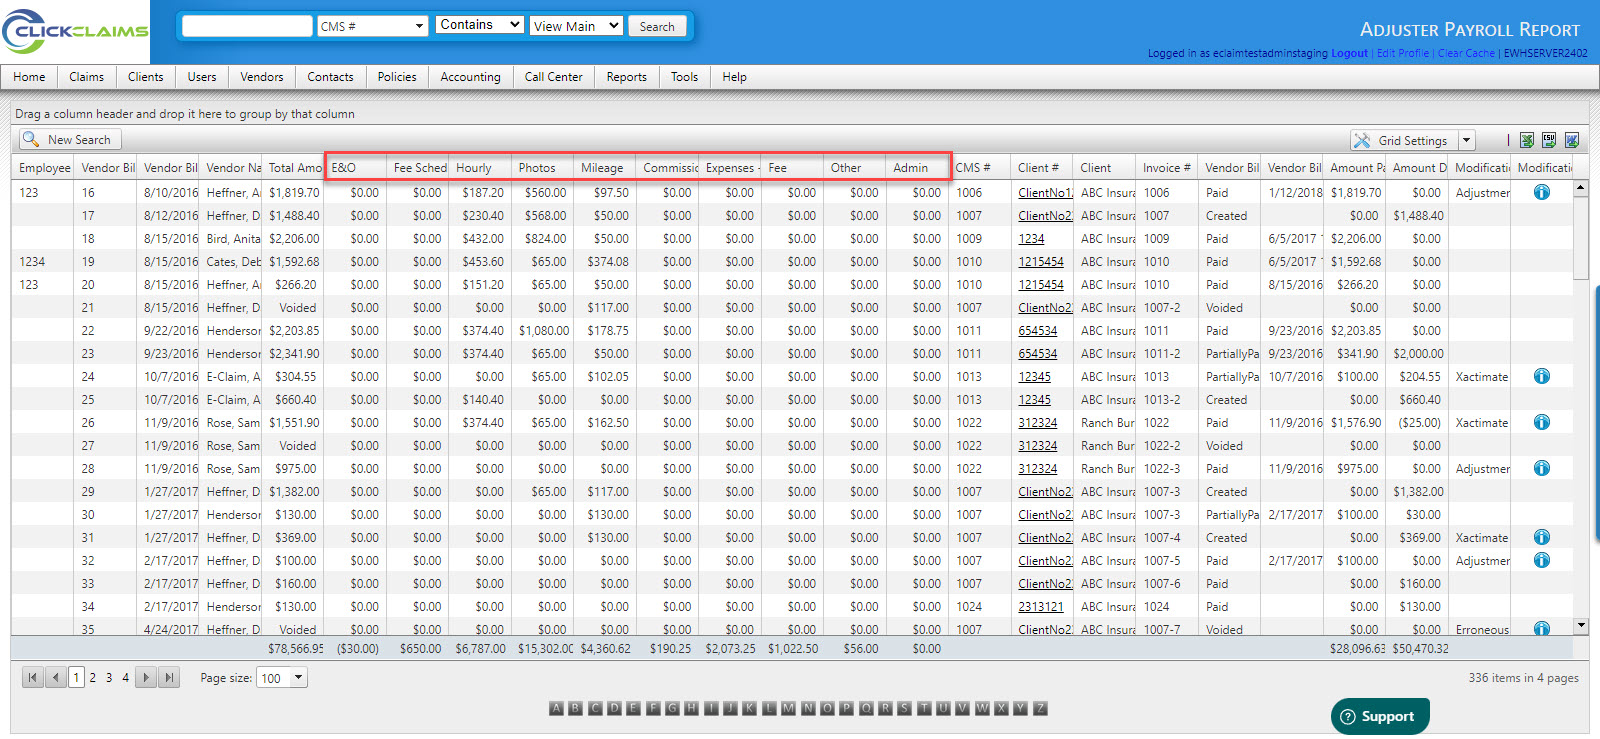Filter by letter S
1600x739 pixels.
904,708
